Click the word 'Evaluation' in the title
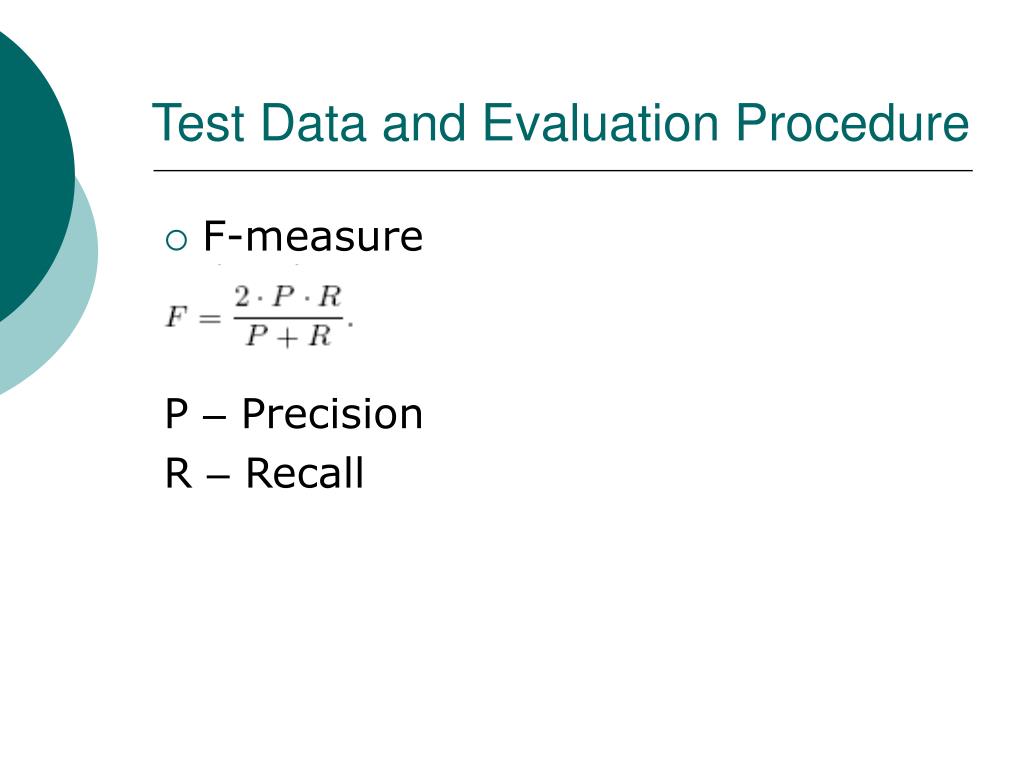 [601, 122]
